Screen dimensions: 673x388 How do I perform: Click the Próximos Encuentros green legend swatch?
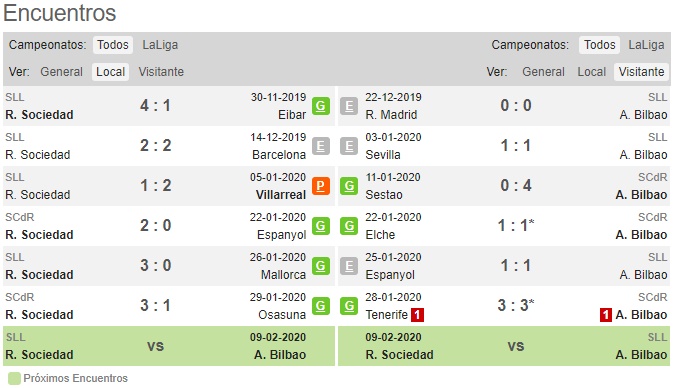click(x=14, y=379)
